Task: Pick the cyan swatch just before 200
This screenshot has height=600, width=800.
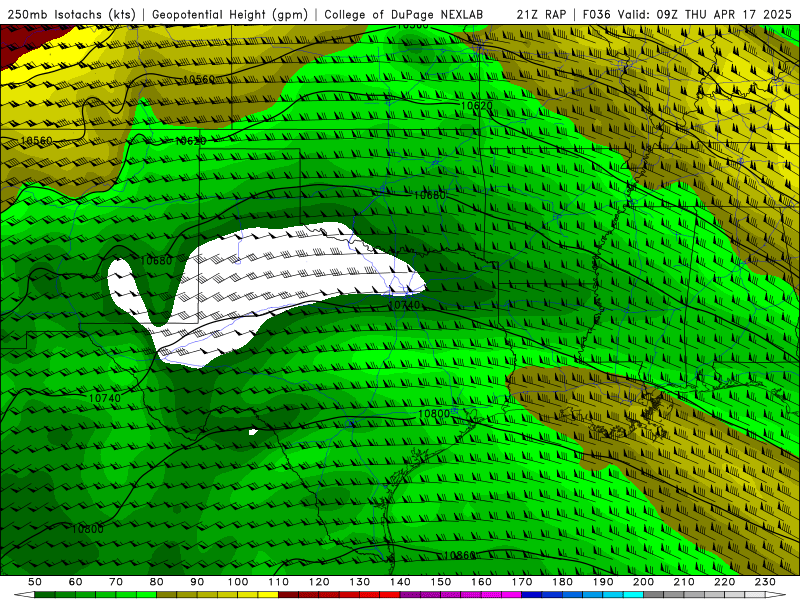Action: (633, 594)
